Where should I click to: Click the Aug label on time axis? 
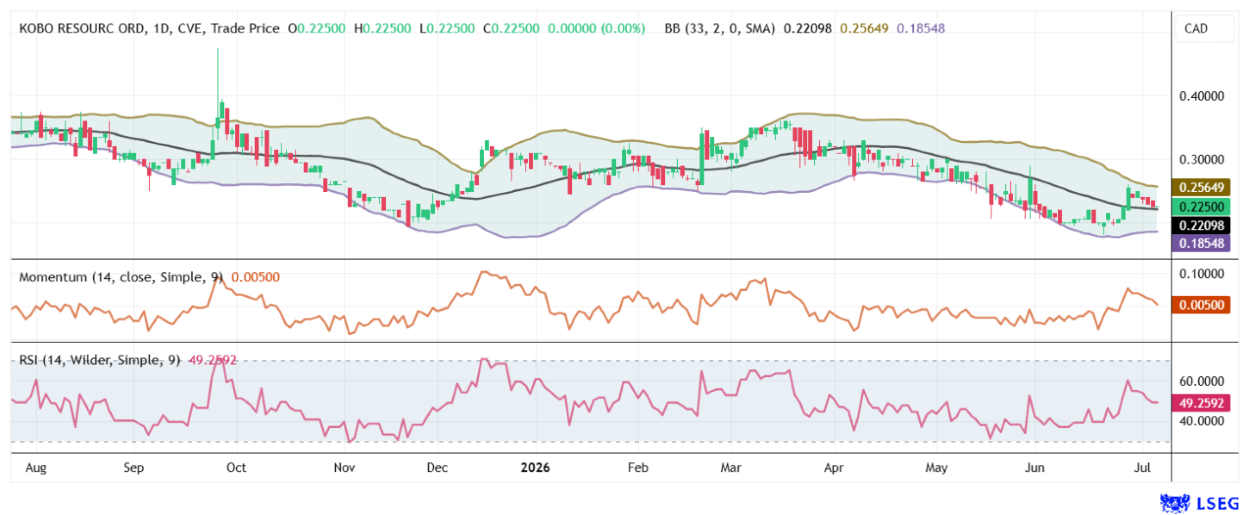[34, 467]
